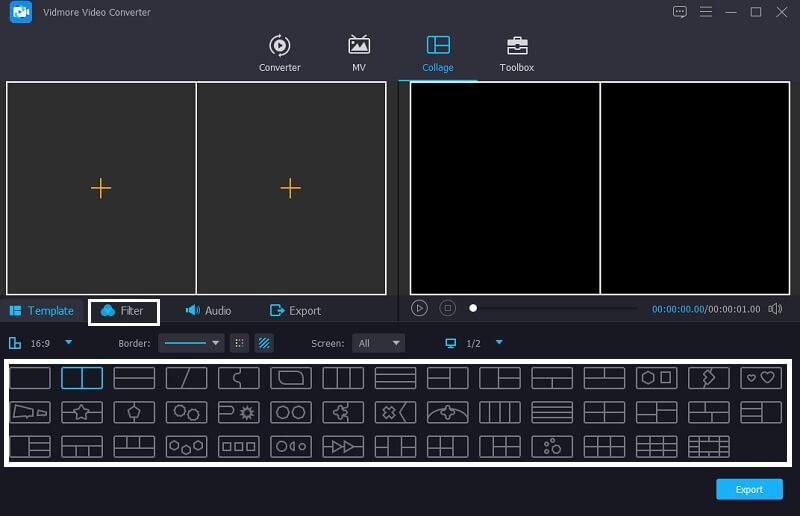Viewport: 800px width, 516px height.
Task: Select the side-by-side two-panel template
Action: click(x=82, y=378)
